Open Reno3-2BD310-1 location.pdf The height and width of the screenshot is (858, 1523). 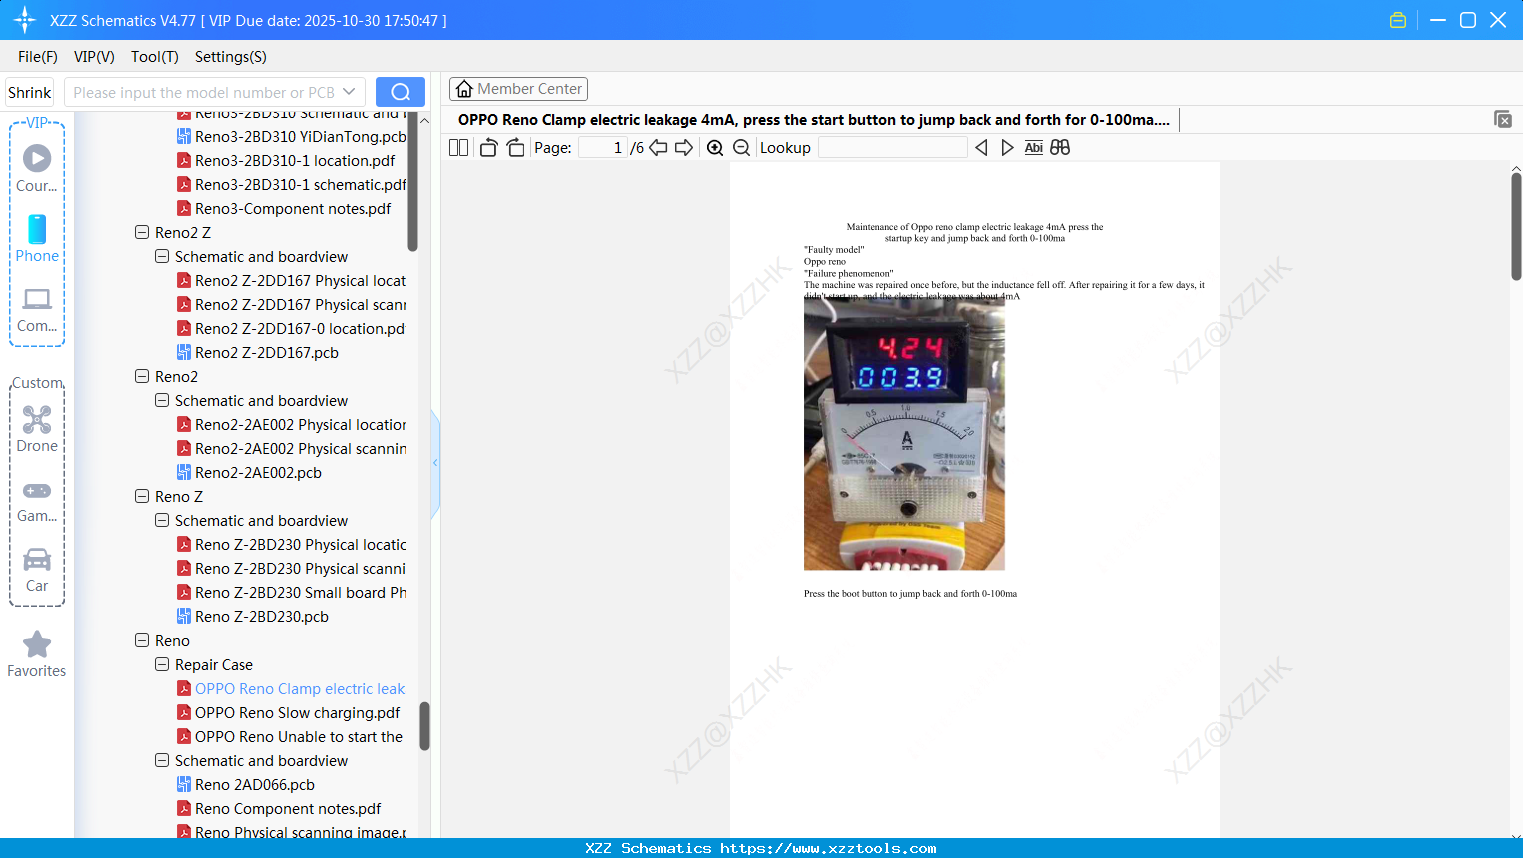tap(286, 160)
